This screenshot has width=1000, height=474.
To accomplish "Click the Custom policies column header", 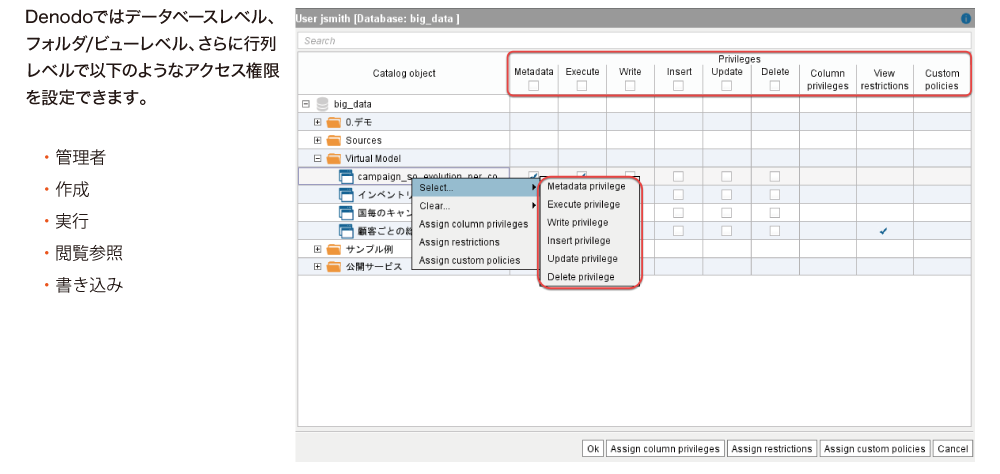I will (941, 80).
